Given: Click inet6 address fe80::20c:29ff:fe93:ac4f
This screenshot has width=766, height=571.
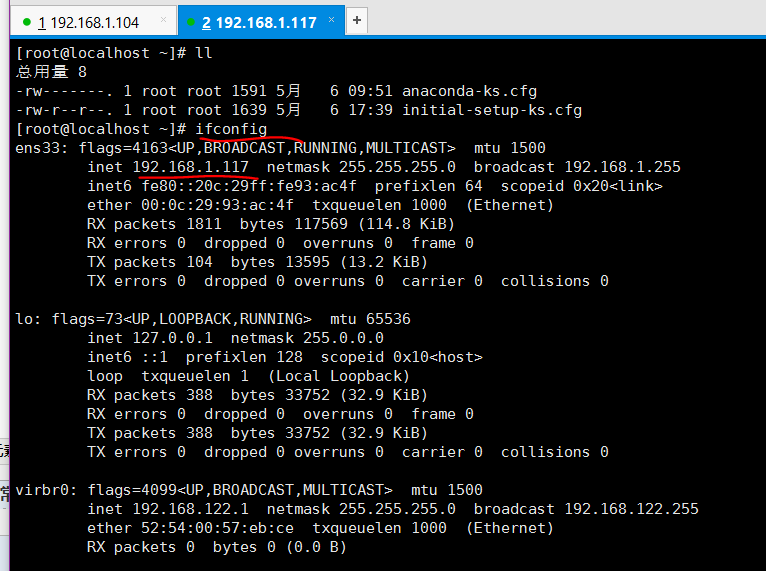Looking at the screenshot, I should click(x=249, y=186).
